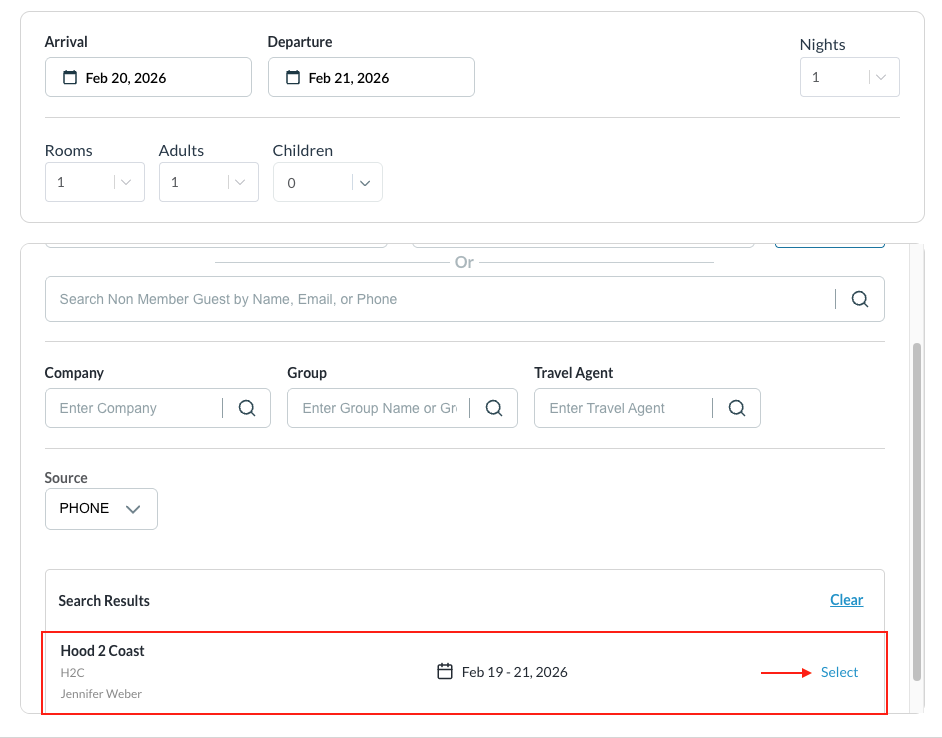
Task: Click the Group search magnifier icon
Action: pyautogui.click(x=493, y=408)
